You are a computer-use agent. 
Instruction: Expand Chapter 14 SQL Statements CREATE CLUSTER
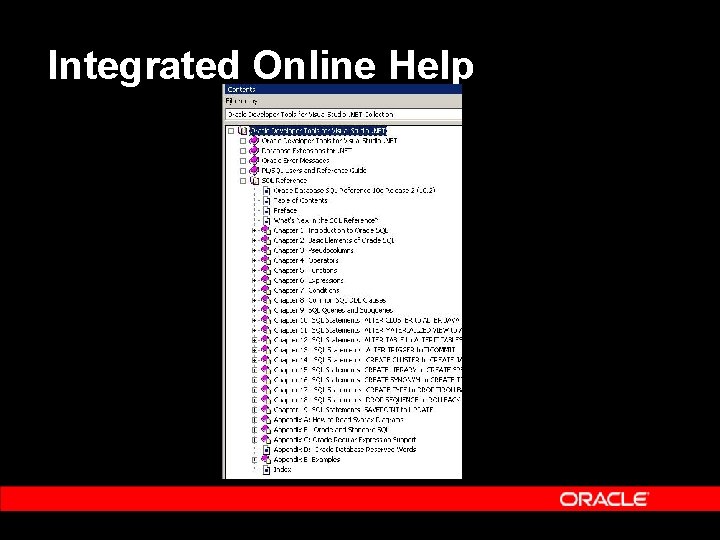[x=254, y=360]
